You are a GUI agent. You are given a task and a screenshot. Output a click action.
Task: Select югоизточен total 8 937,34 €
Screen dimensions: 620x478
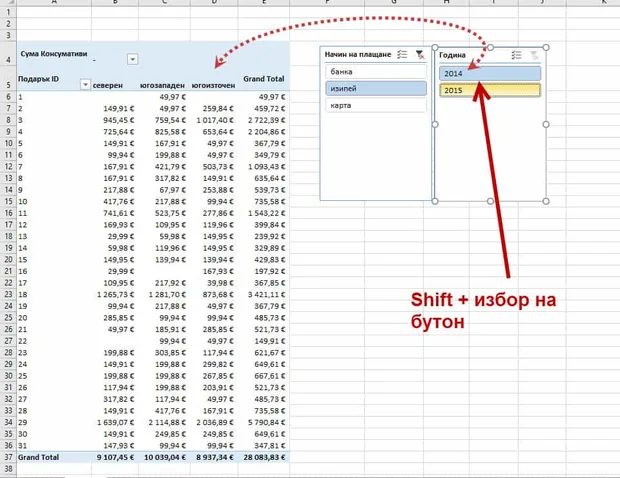[x=214, y=457]
